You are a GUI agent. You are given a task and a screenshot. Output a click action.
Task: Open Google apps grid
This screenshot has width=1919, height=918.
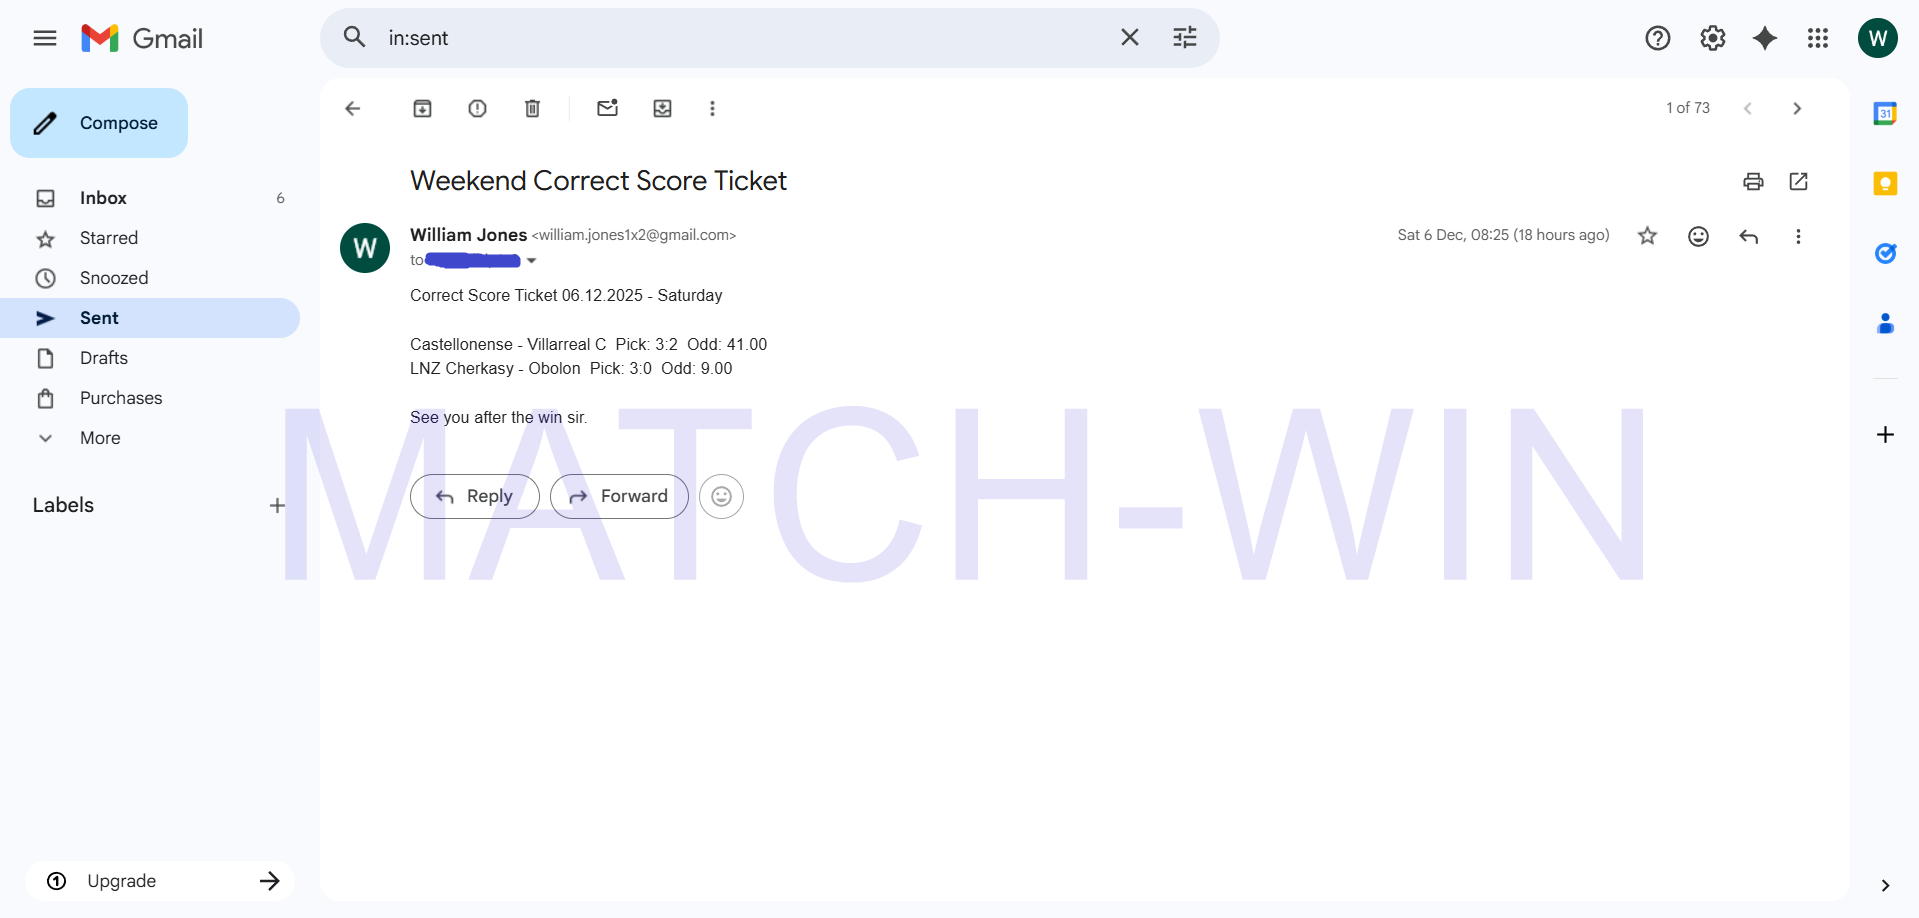click(x=1817, y=38)
